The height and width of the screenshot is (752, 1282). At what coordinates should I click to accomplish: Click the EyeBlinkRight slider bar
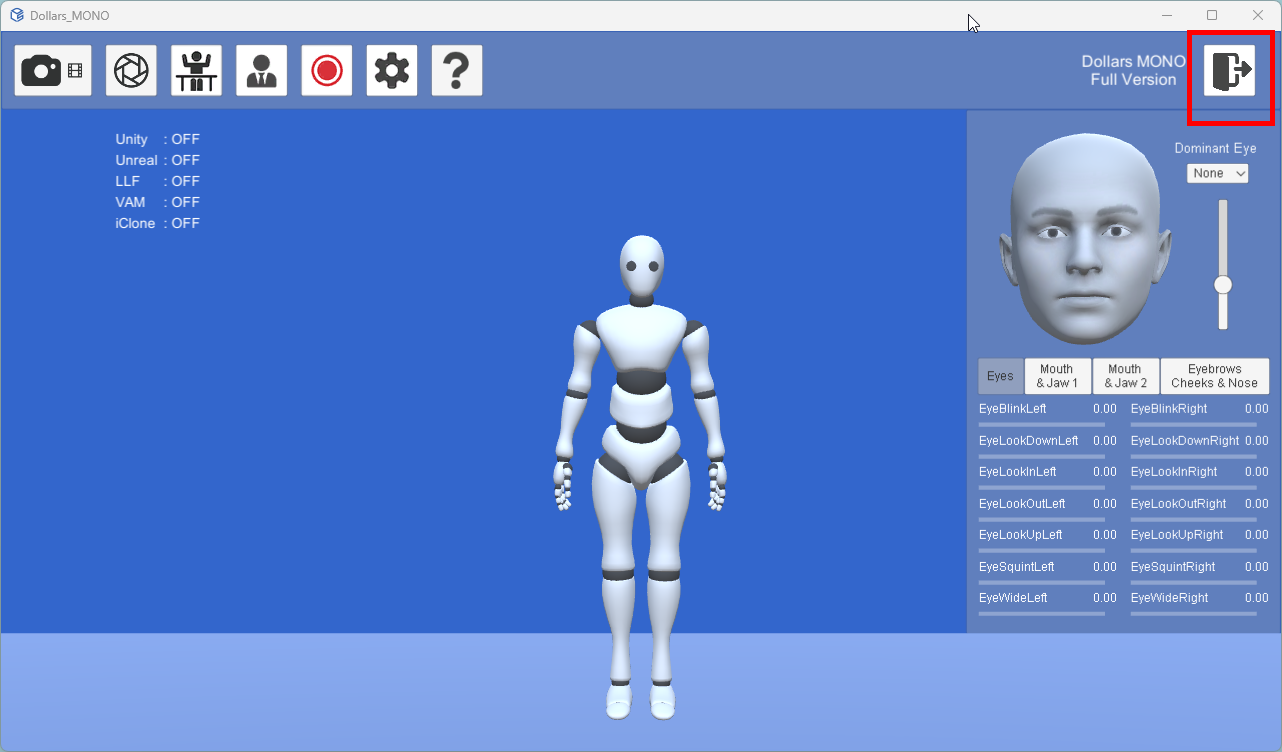pos(1193,425)
